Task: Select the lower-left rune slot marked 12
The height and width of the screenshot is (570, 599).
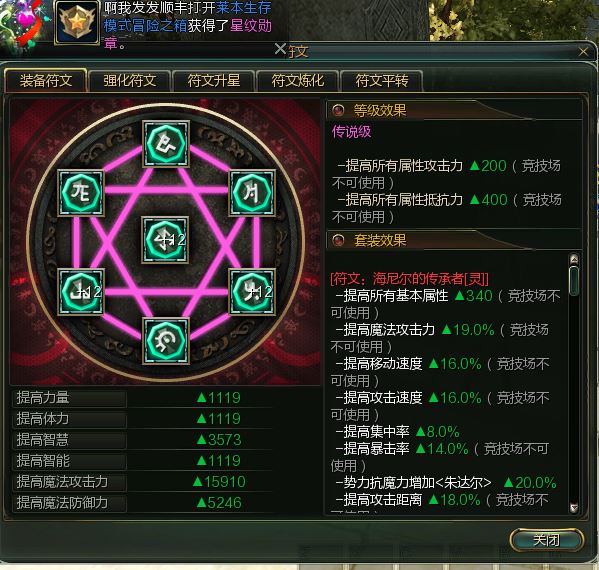Action: [81, 292]
